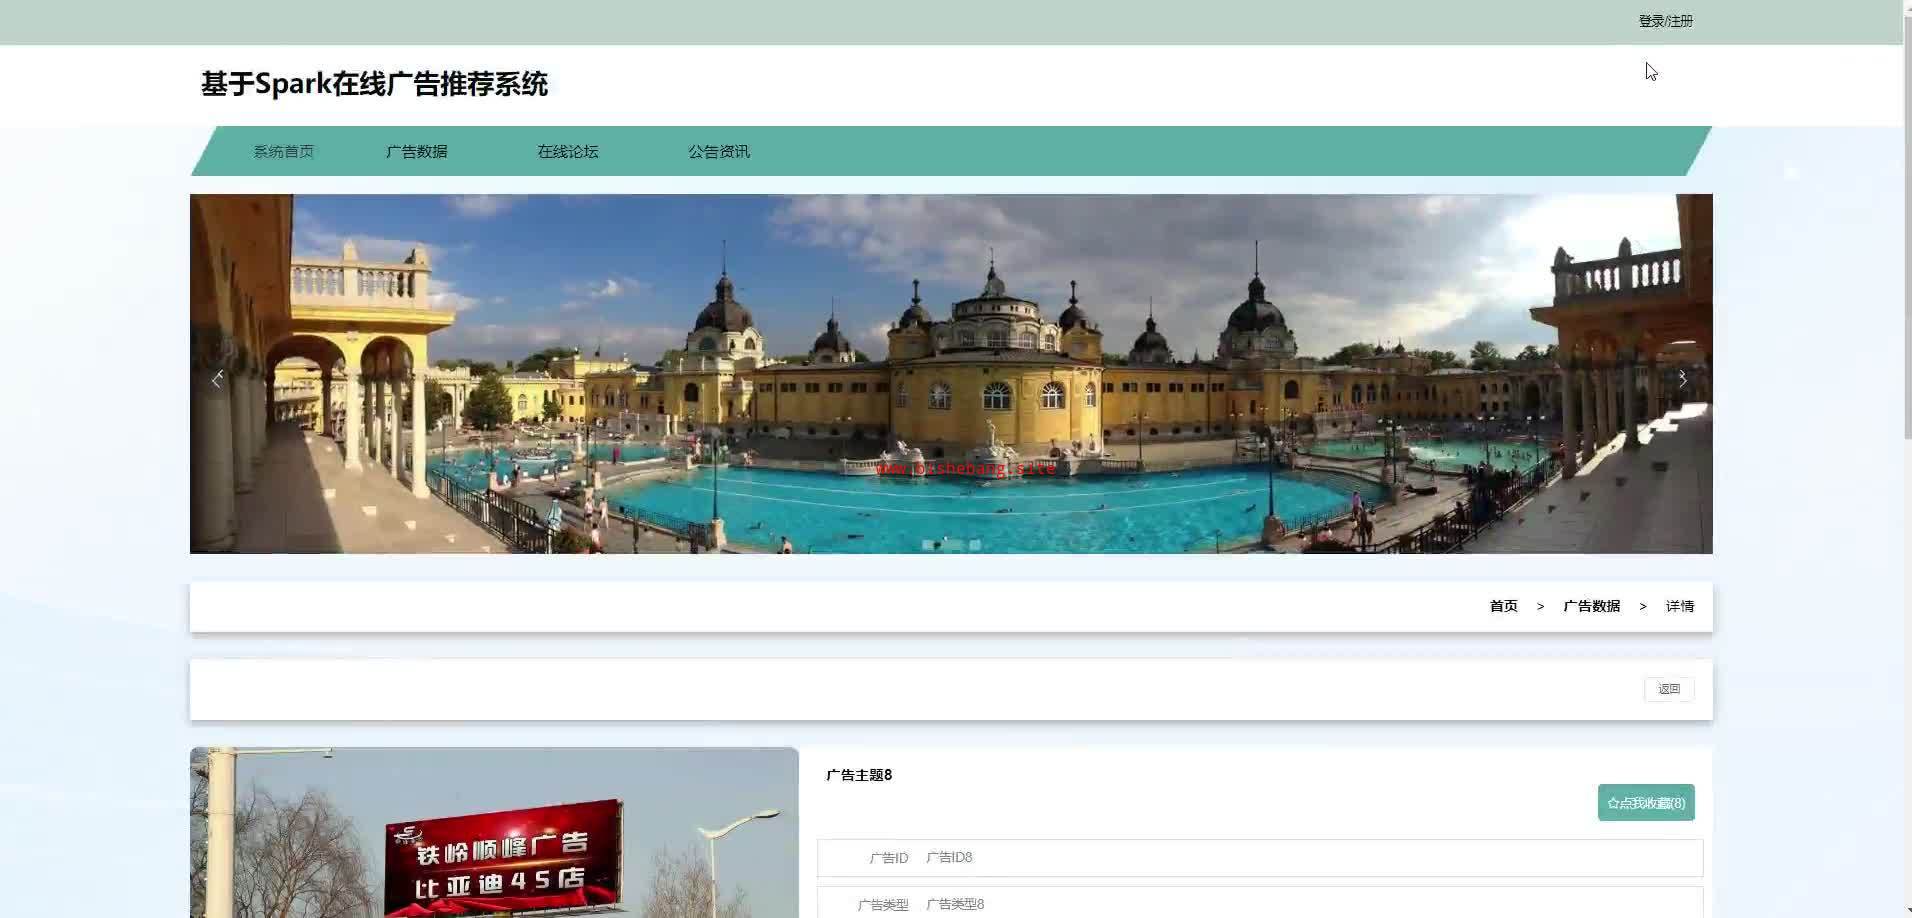Click the 广告数据 breadcrumb link

[x=1592, y=606]
